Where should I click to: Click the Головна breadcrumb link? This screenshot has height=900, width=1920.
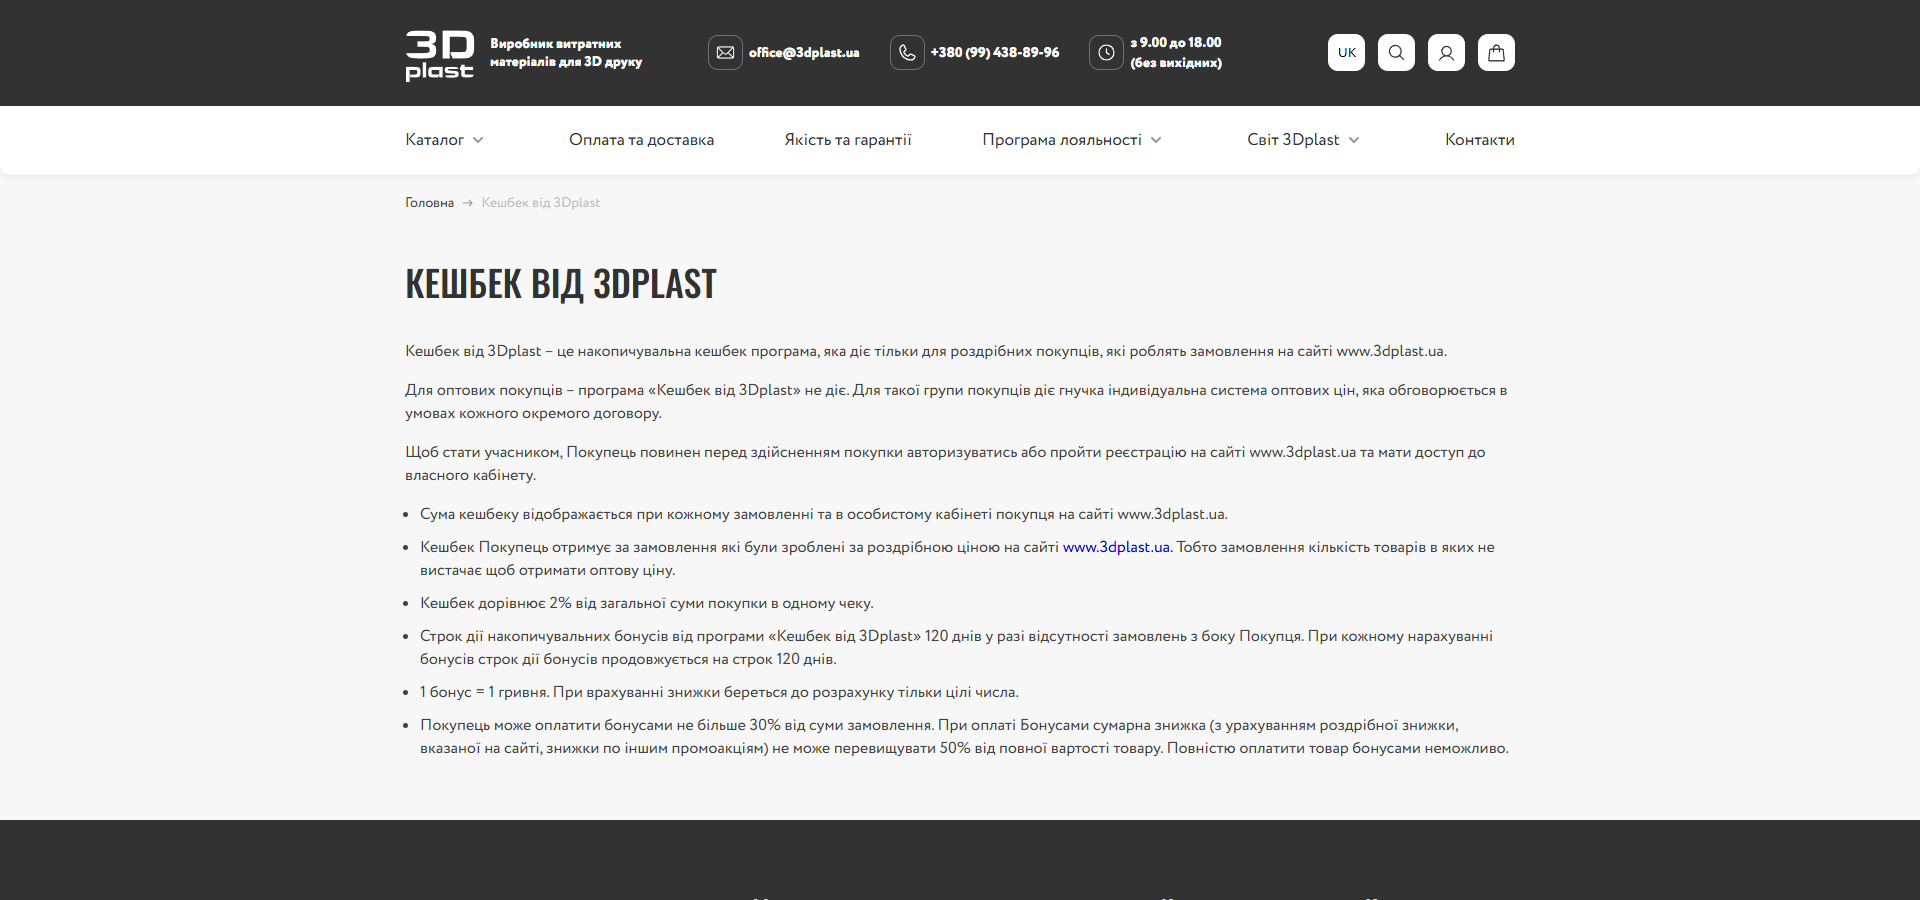[x=429, y=203]
